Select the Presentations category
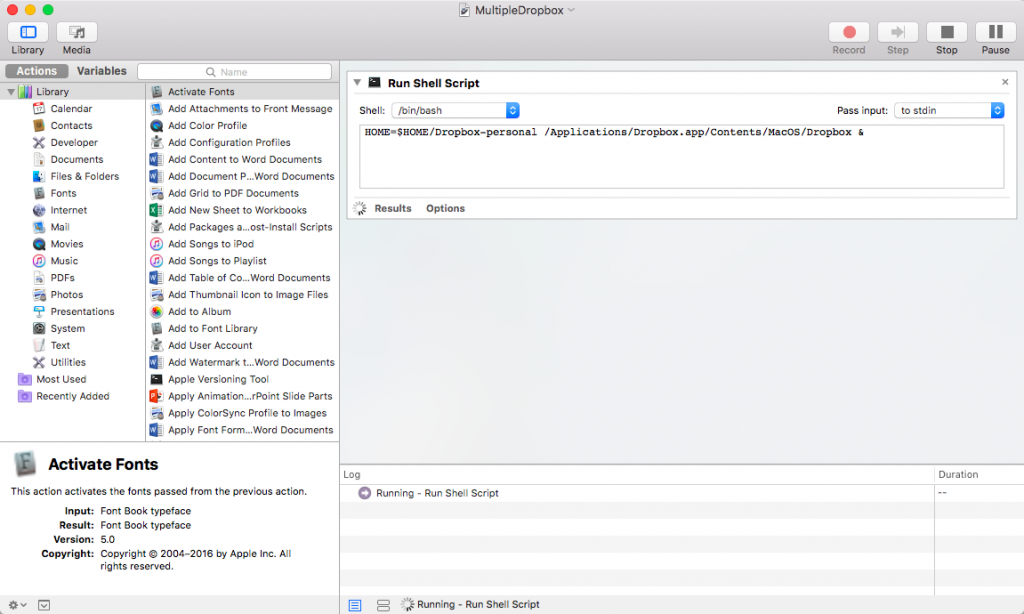Screen dimensions: 1024x614 point(82,312)
